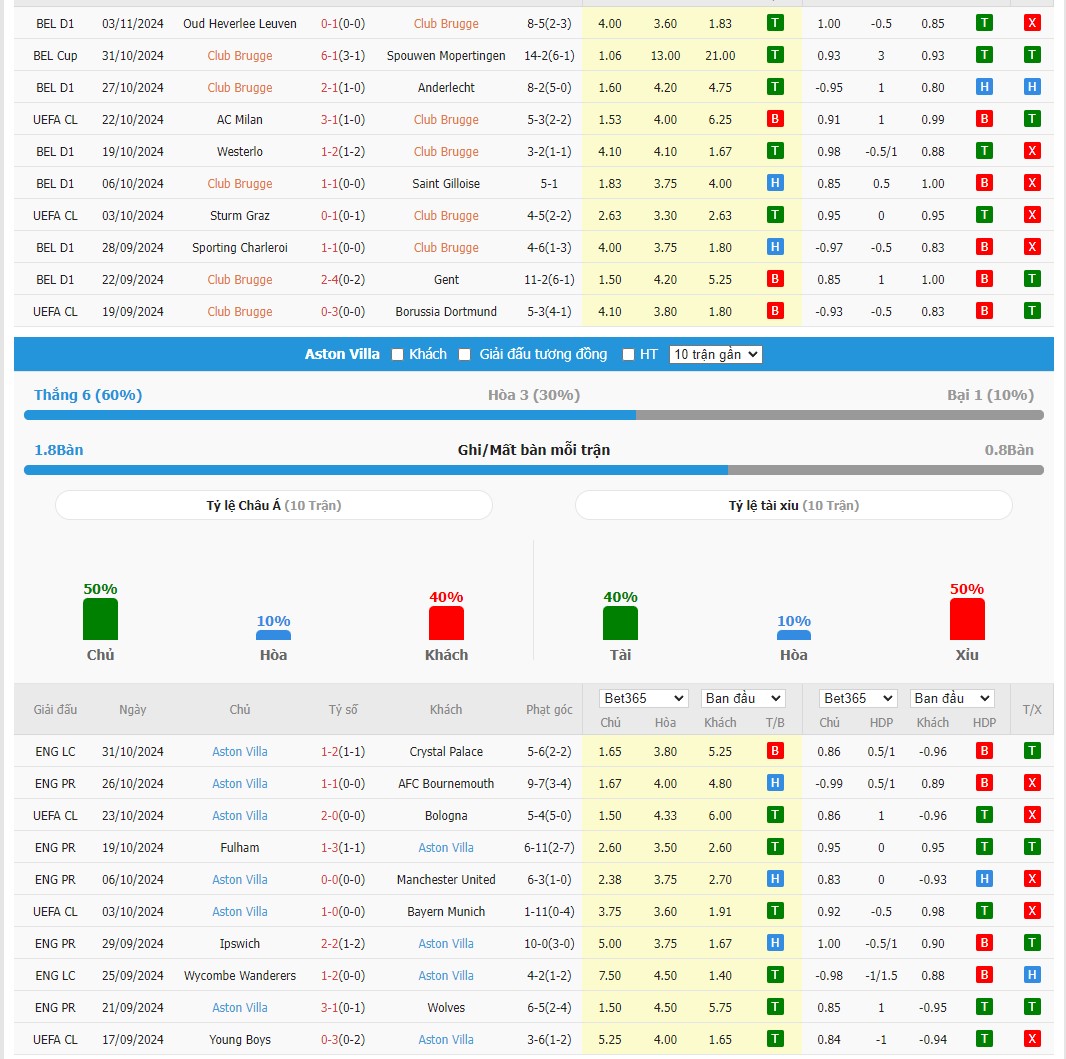Click the red 50% Xỉu bar
1066x1059 pixels.
[967, 619]
